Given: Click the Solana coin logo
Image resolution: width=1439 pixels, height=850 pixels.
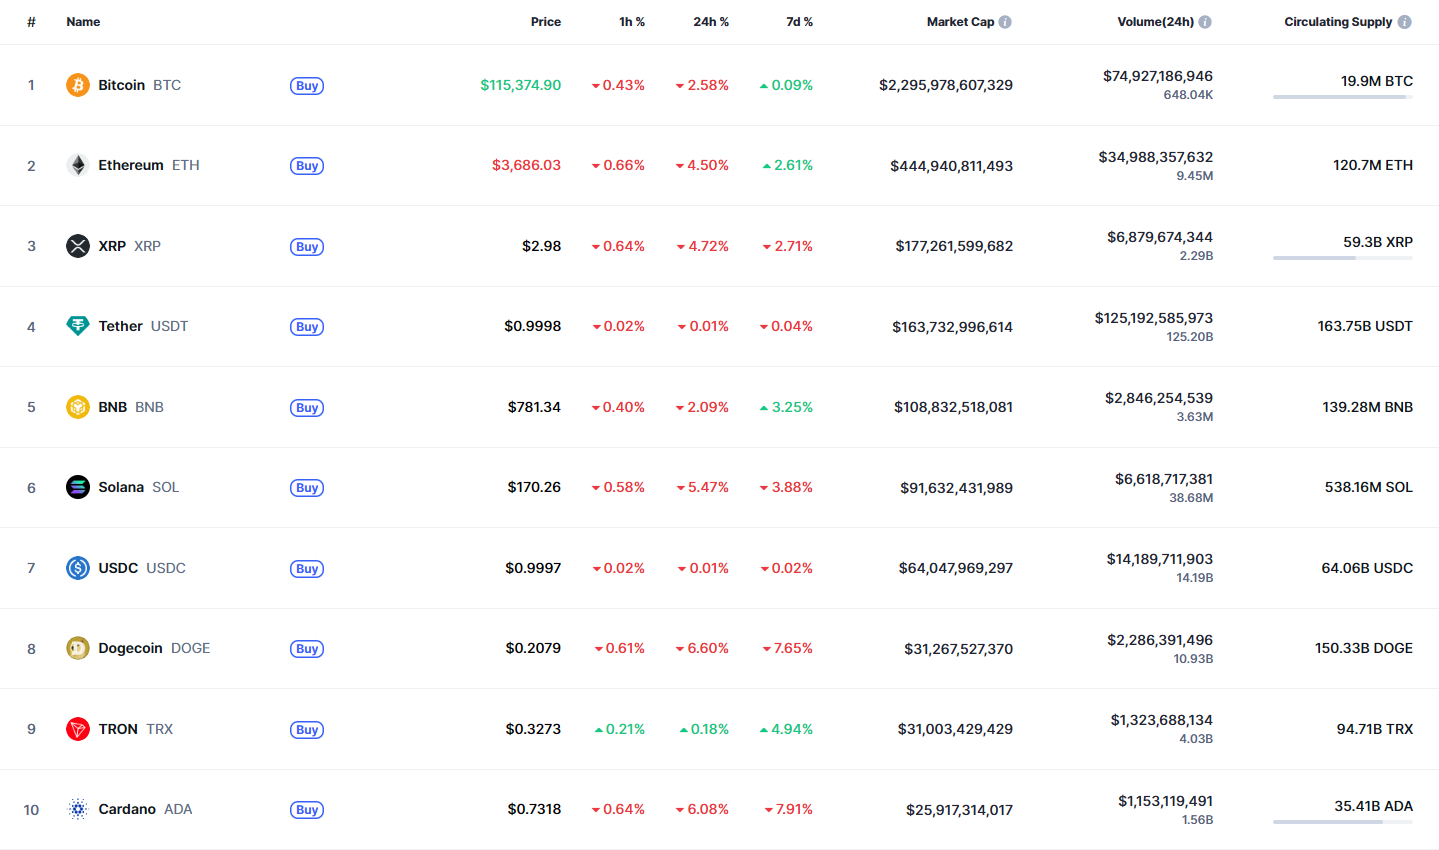Looking at the screenshot, I should click(x=78, y=487).
